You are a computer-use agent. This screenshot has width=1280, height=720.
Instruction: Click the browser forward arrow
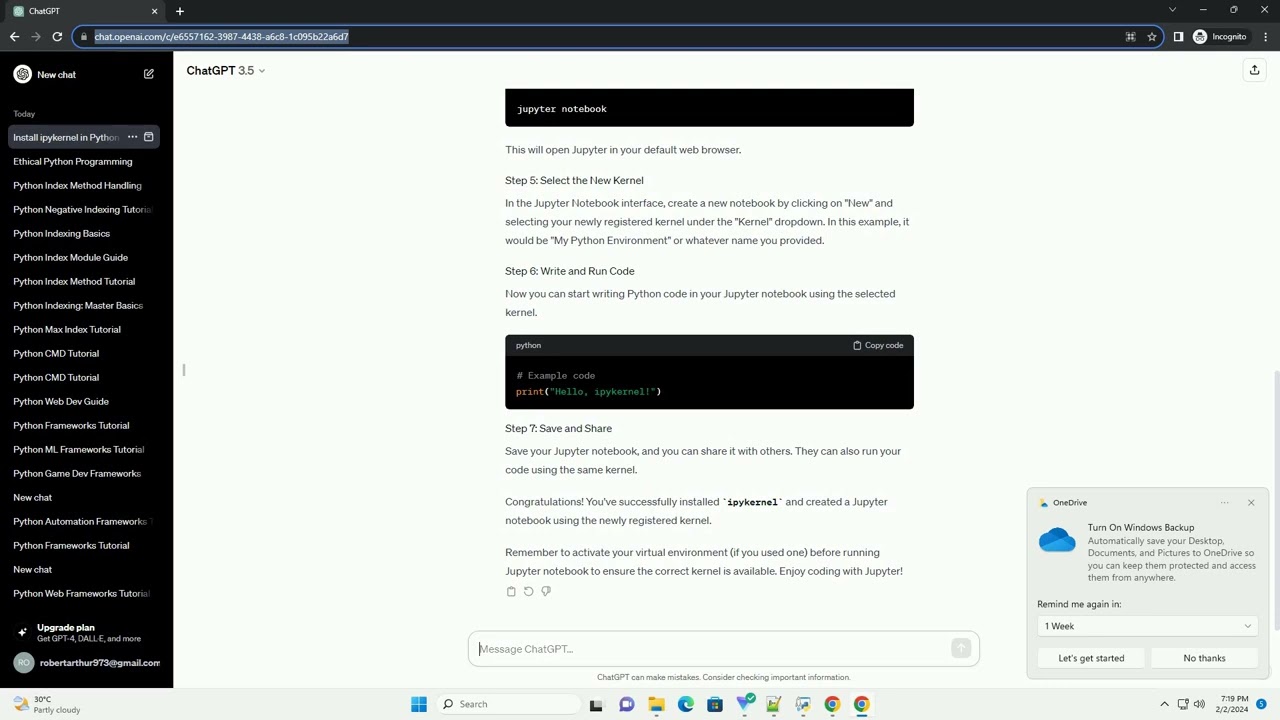point(36,37)
